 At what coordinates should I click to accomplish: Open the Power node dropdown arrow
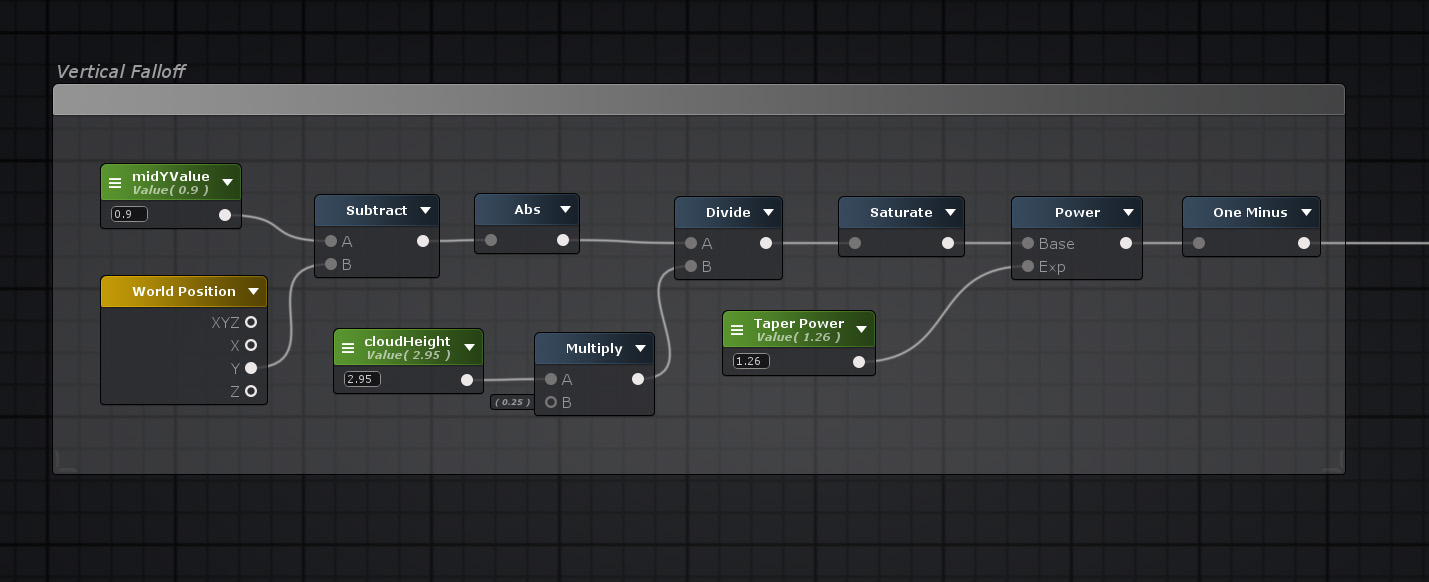click(x=1128, y=212)
